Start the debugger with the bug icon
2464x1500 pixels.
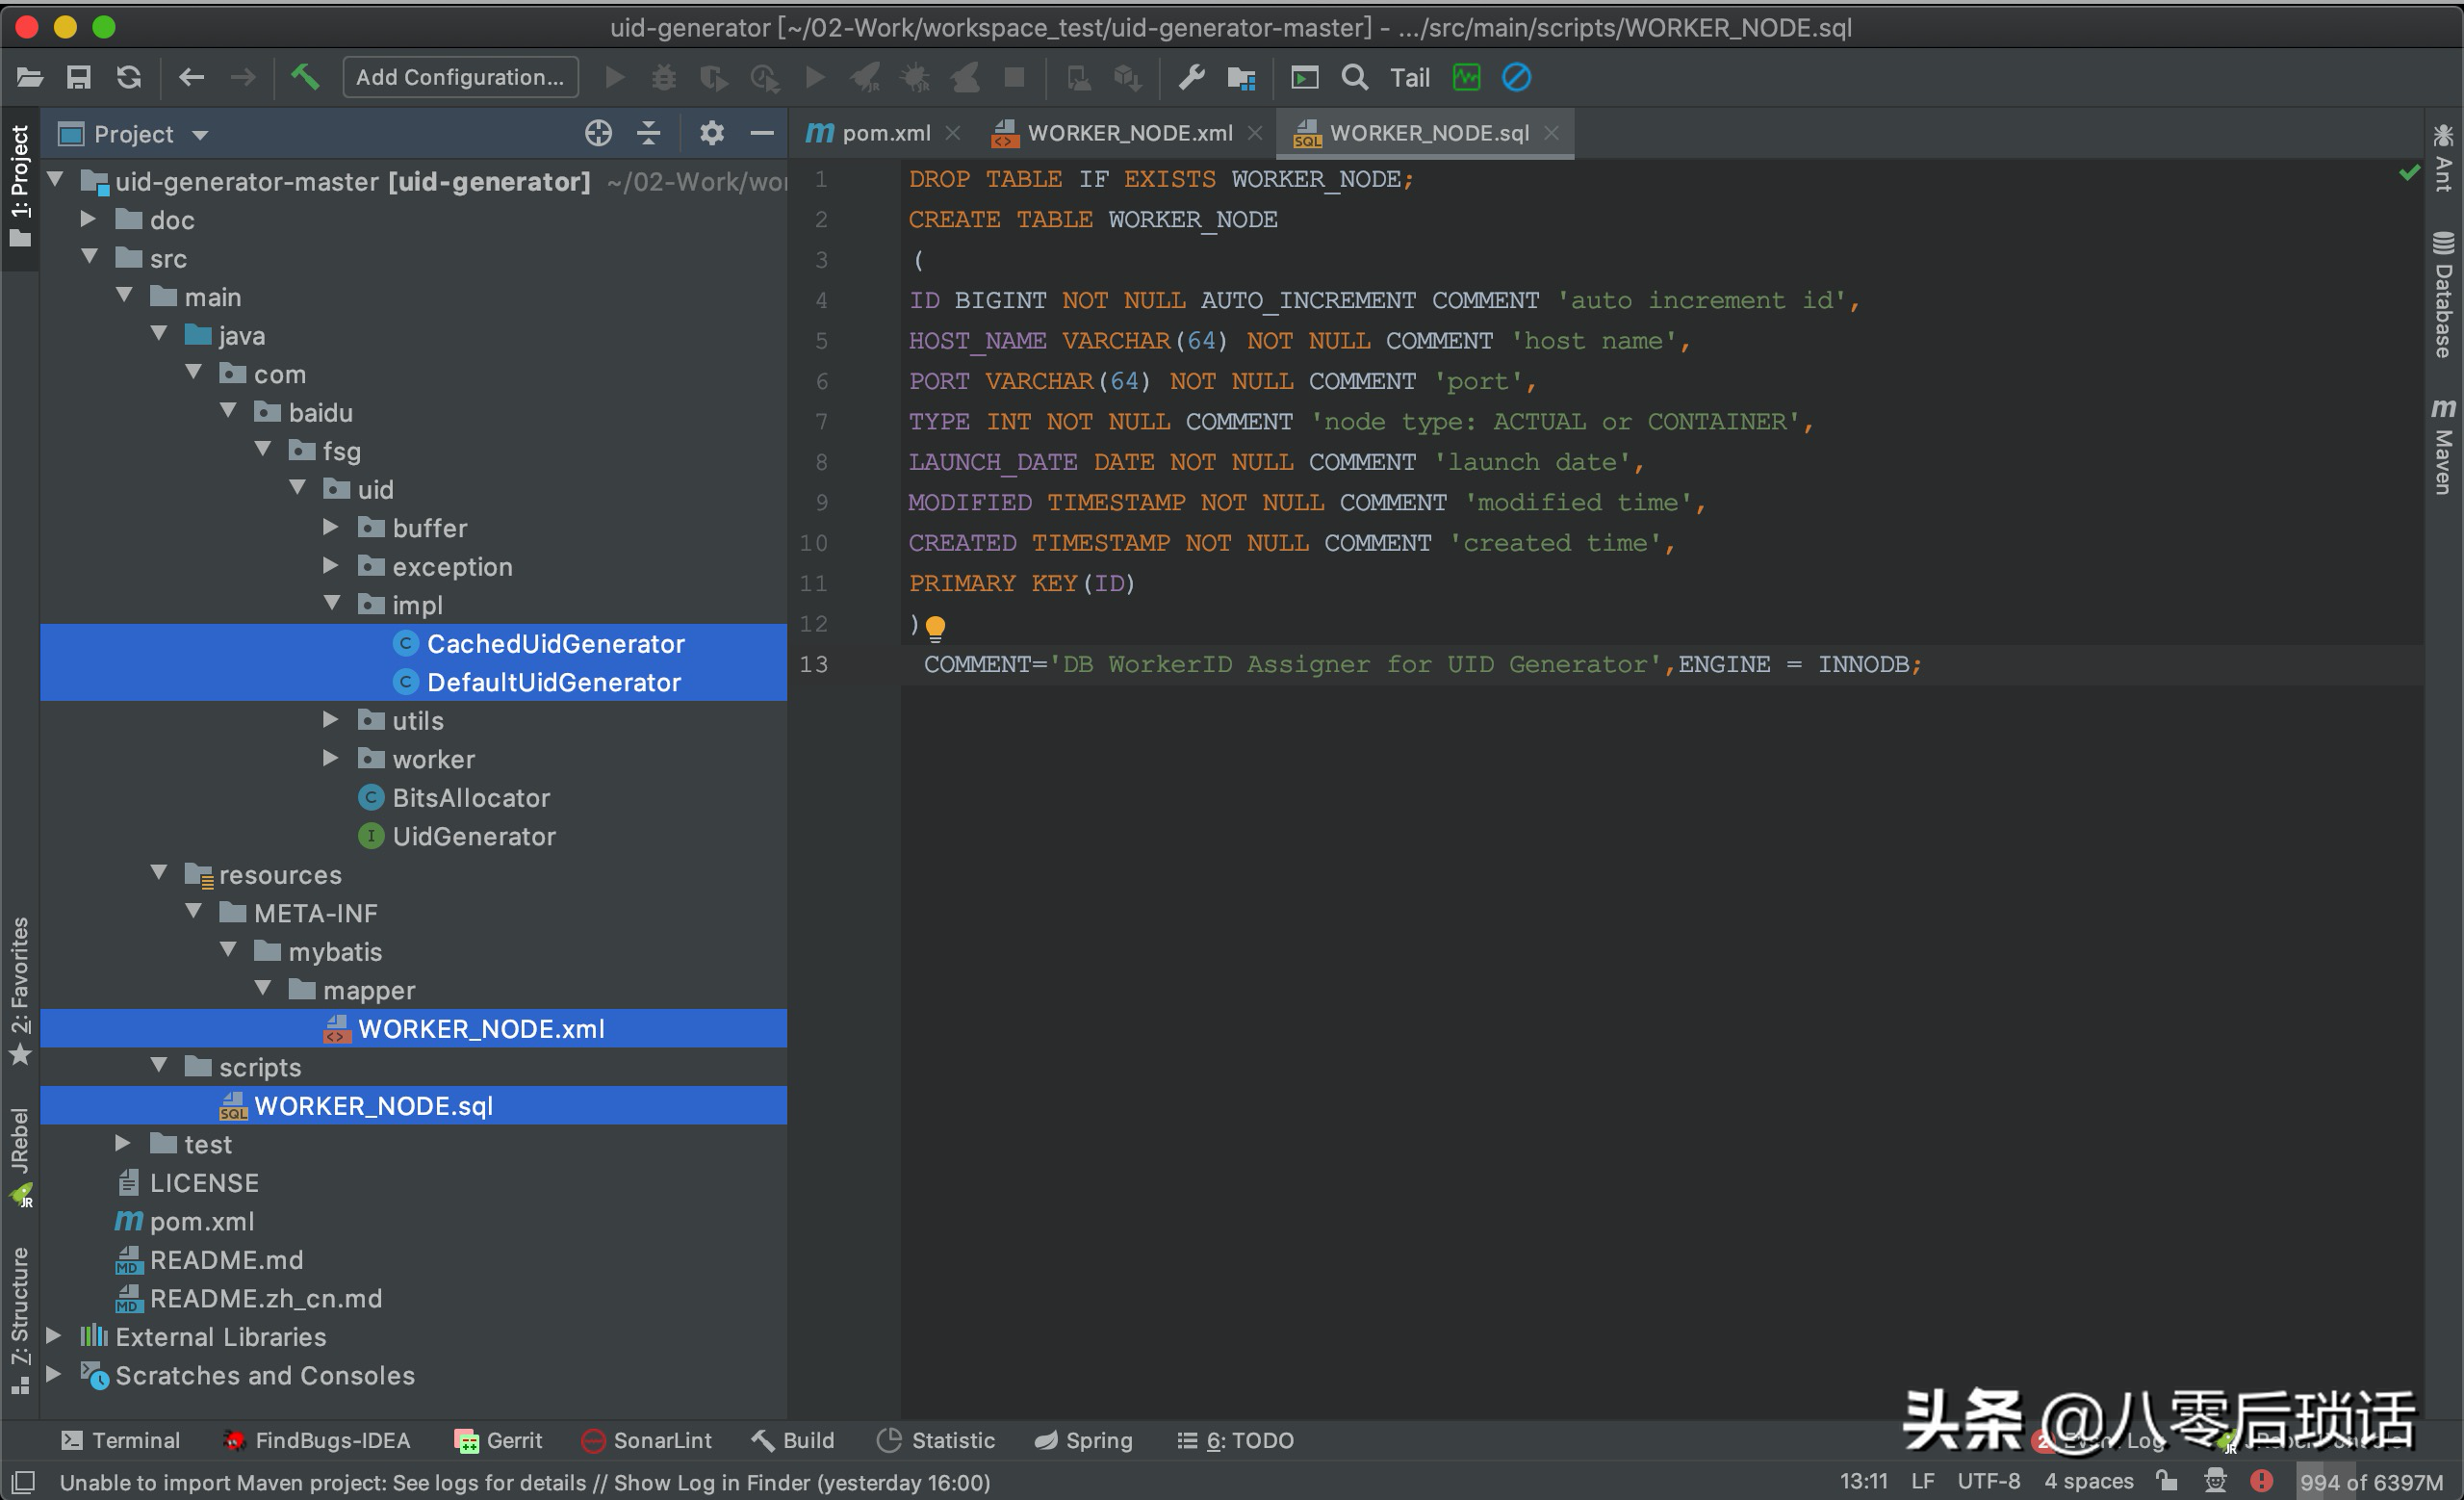[x=663, y=77]
